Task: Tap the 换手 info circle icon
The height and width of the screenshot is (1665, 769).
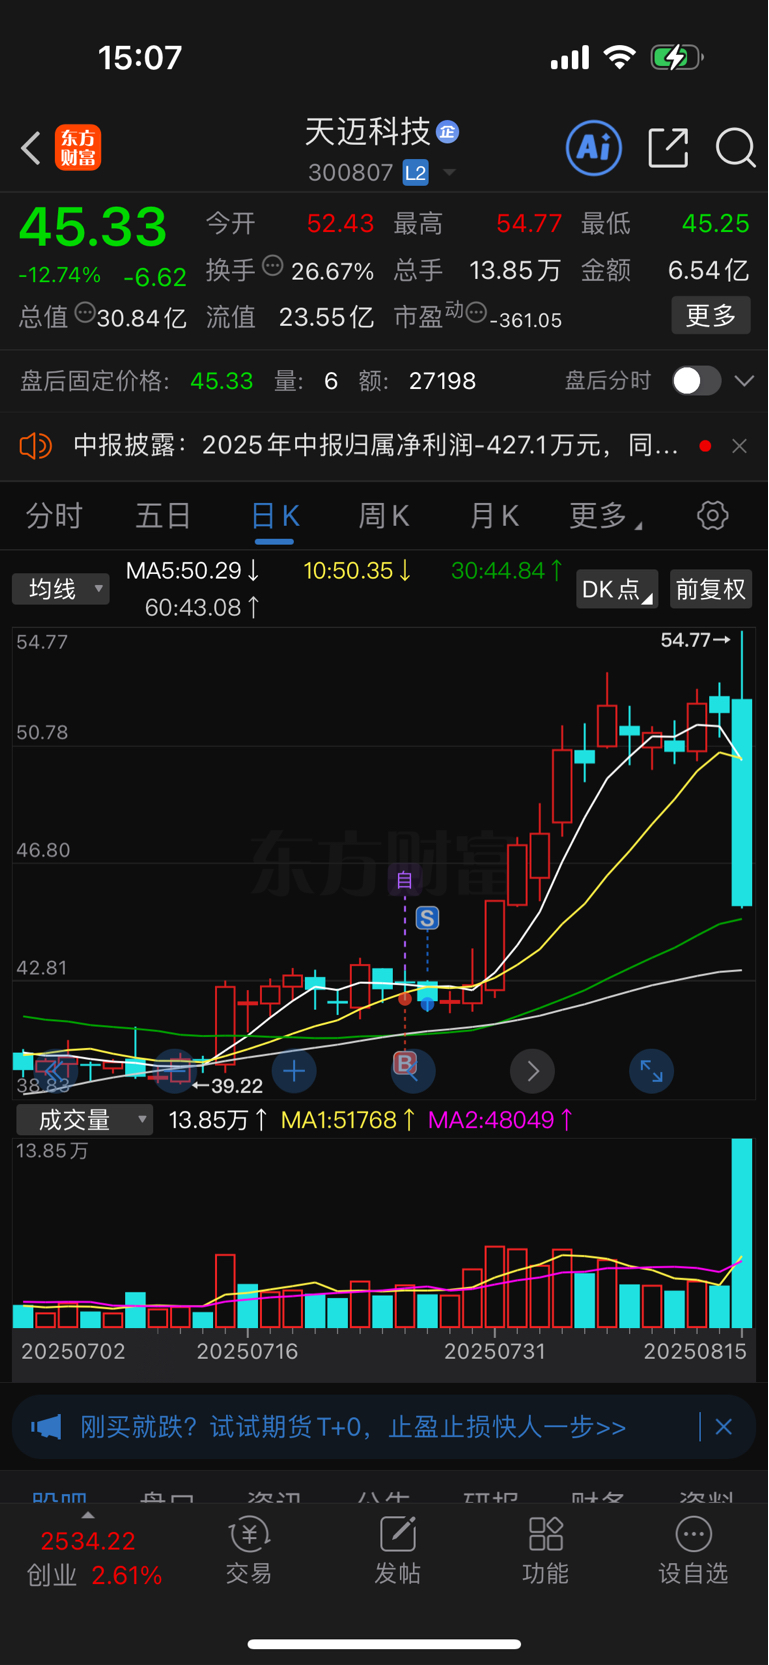Action: (272, 266)
